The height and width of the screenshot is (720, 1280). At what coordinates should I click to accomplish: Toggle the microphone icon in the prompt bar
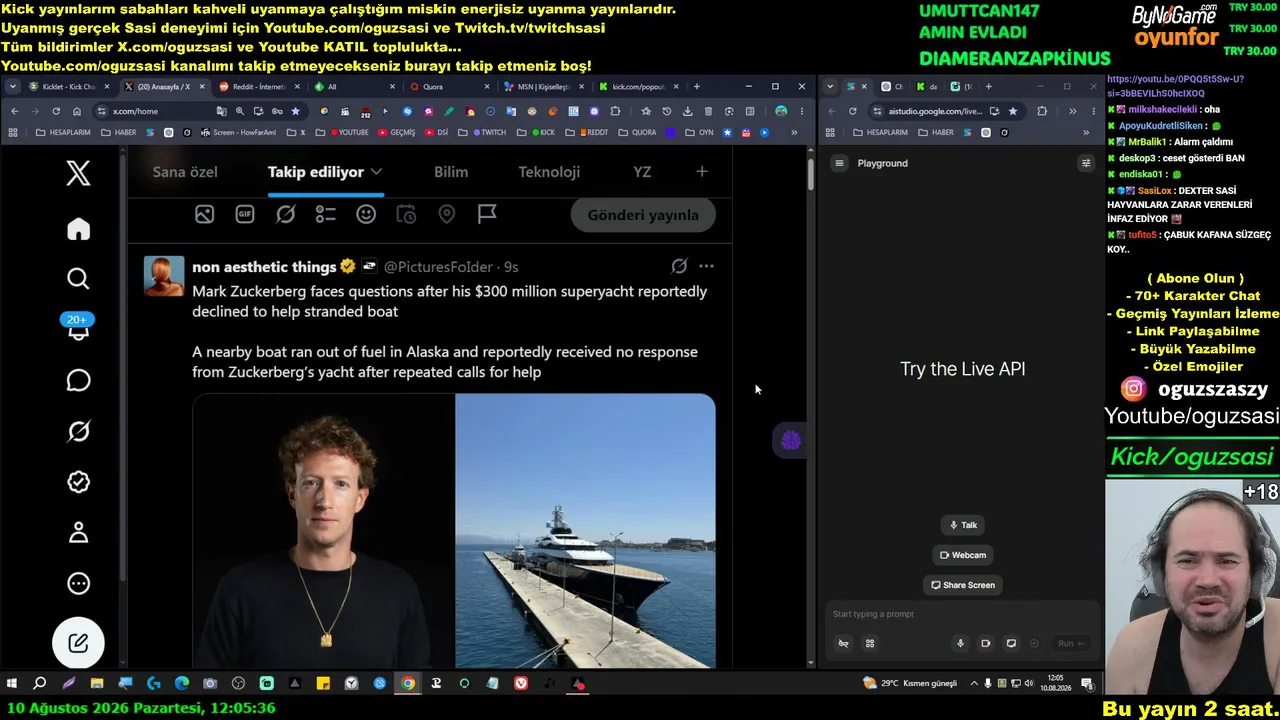coord(960,644)
